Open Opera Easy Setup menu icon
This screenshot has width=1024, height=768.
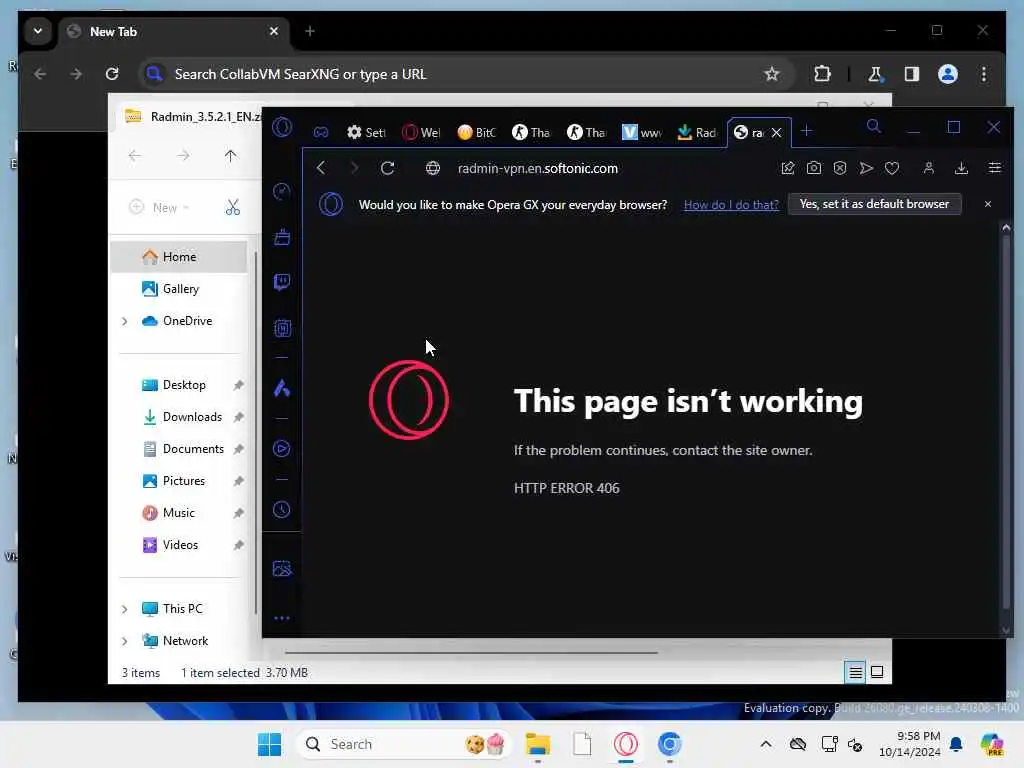995,168
